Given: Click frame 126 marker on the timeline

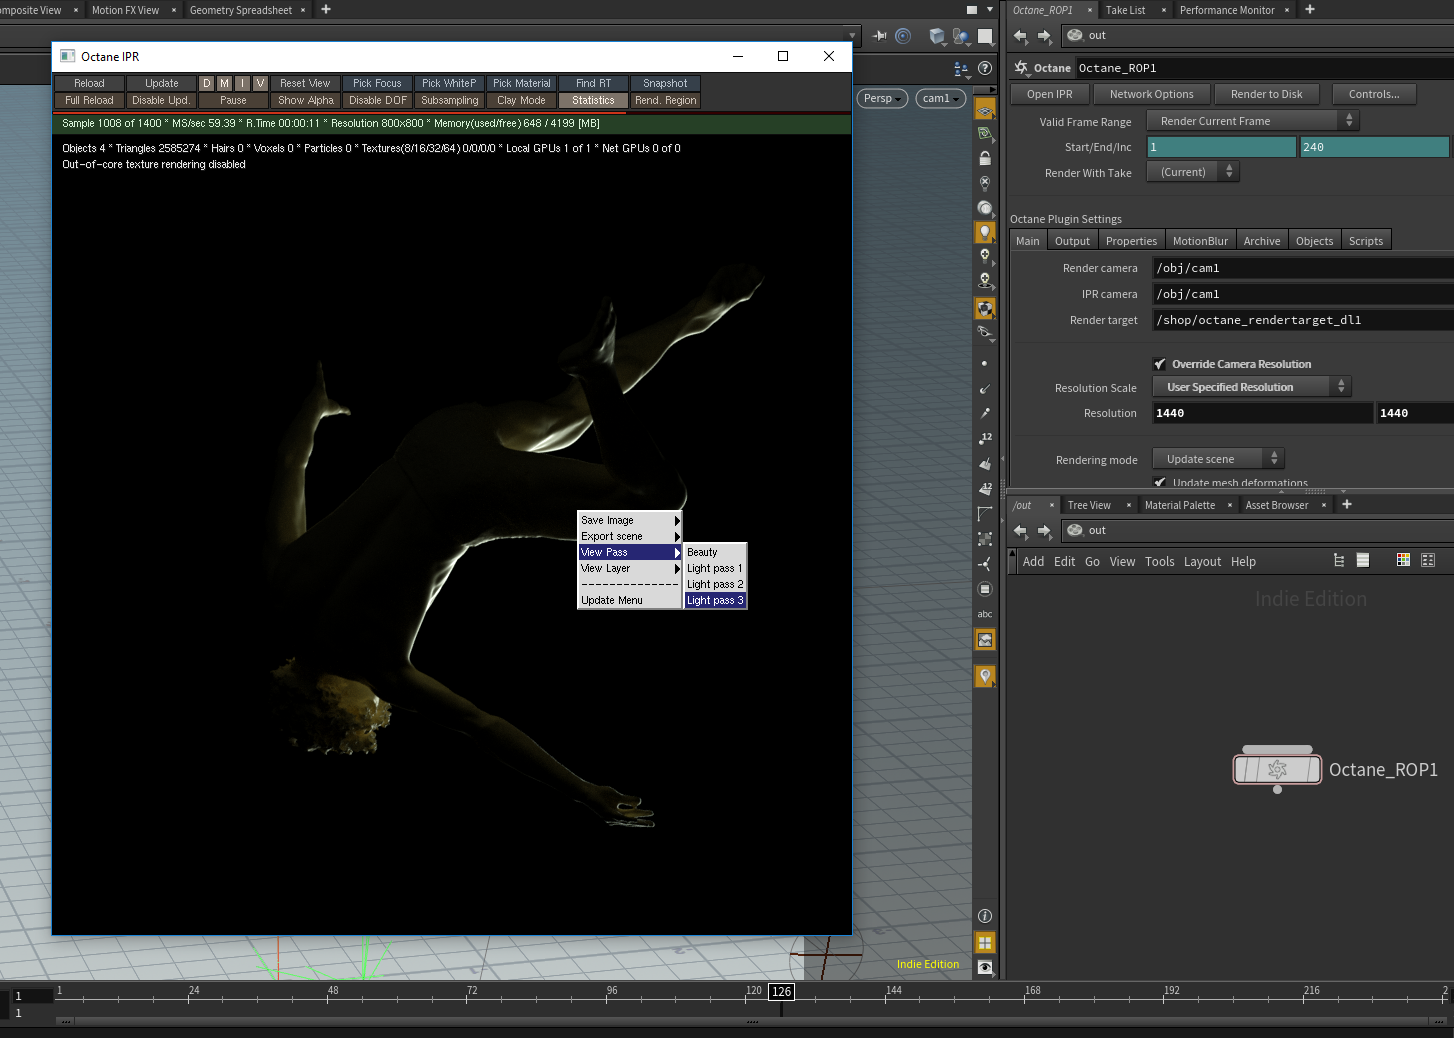Looking at the screenshot, I should [781, 992].
